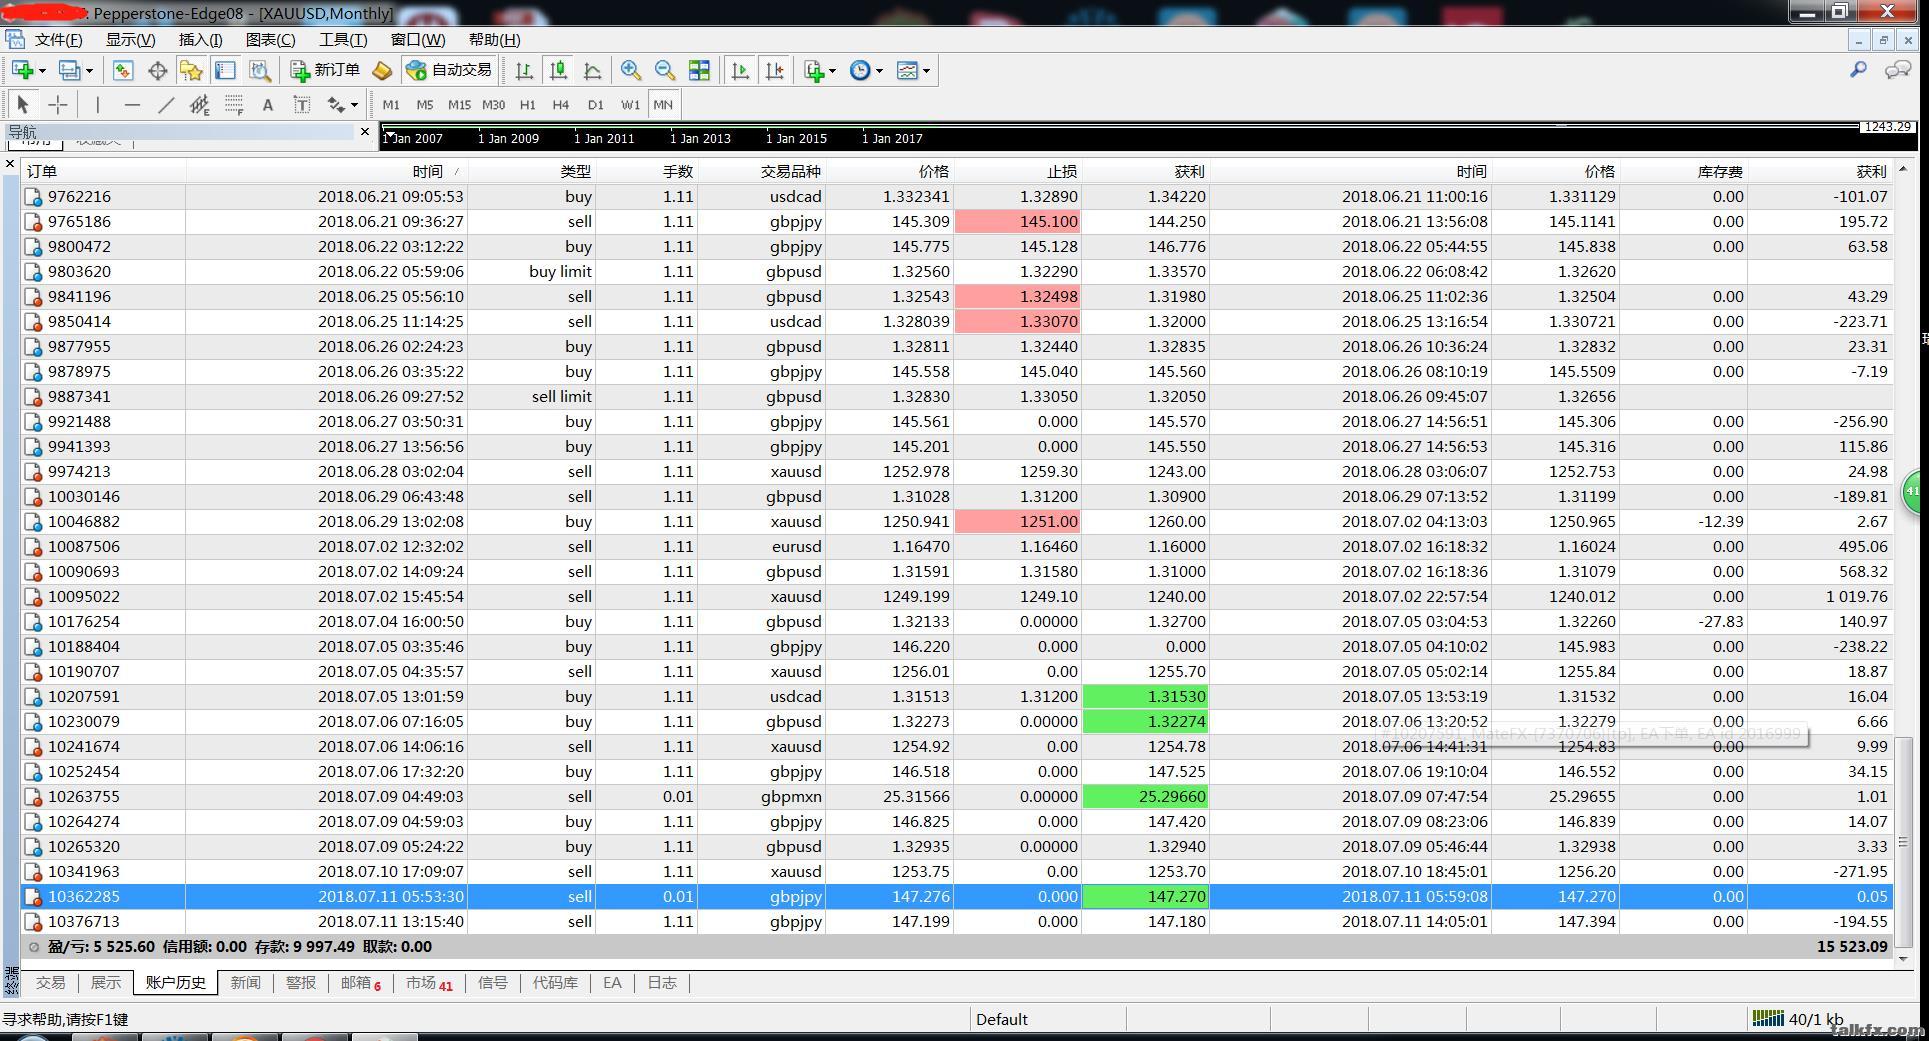Switch to 交易 terminal tab
1929x1041 pixels.
pyautogui.click(x=51, y=983)
